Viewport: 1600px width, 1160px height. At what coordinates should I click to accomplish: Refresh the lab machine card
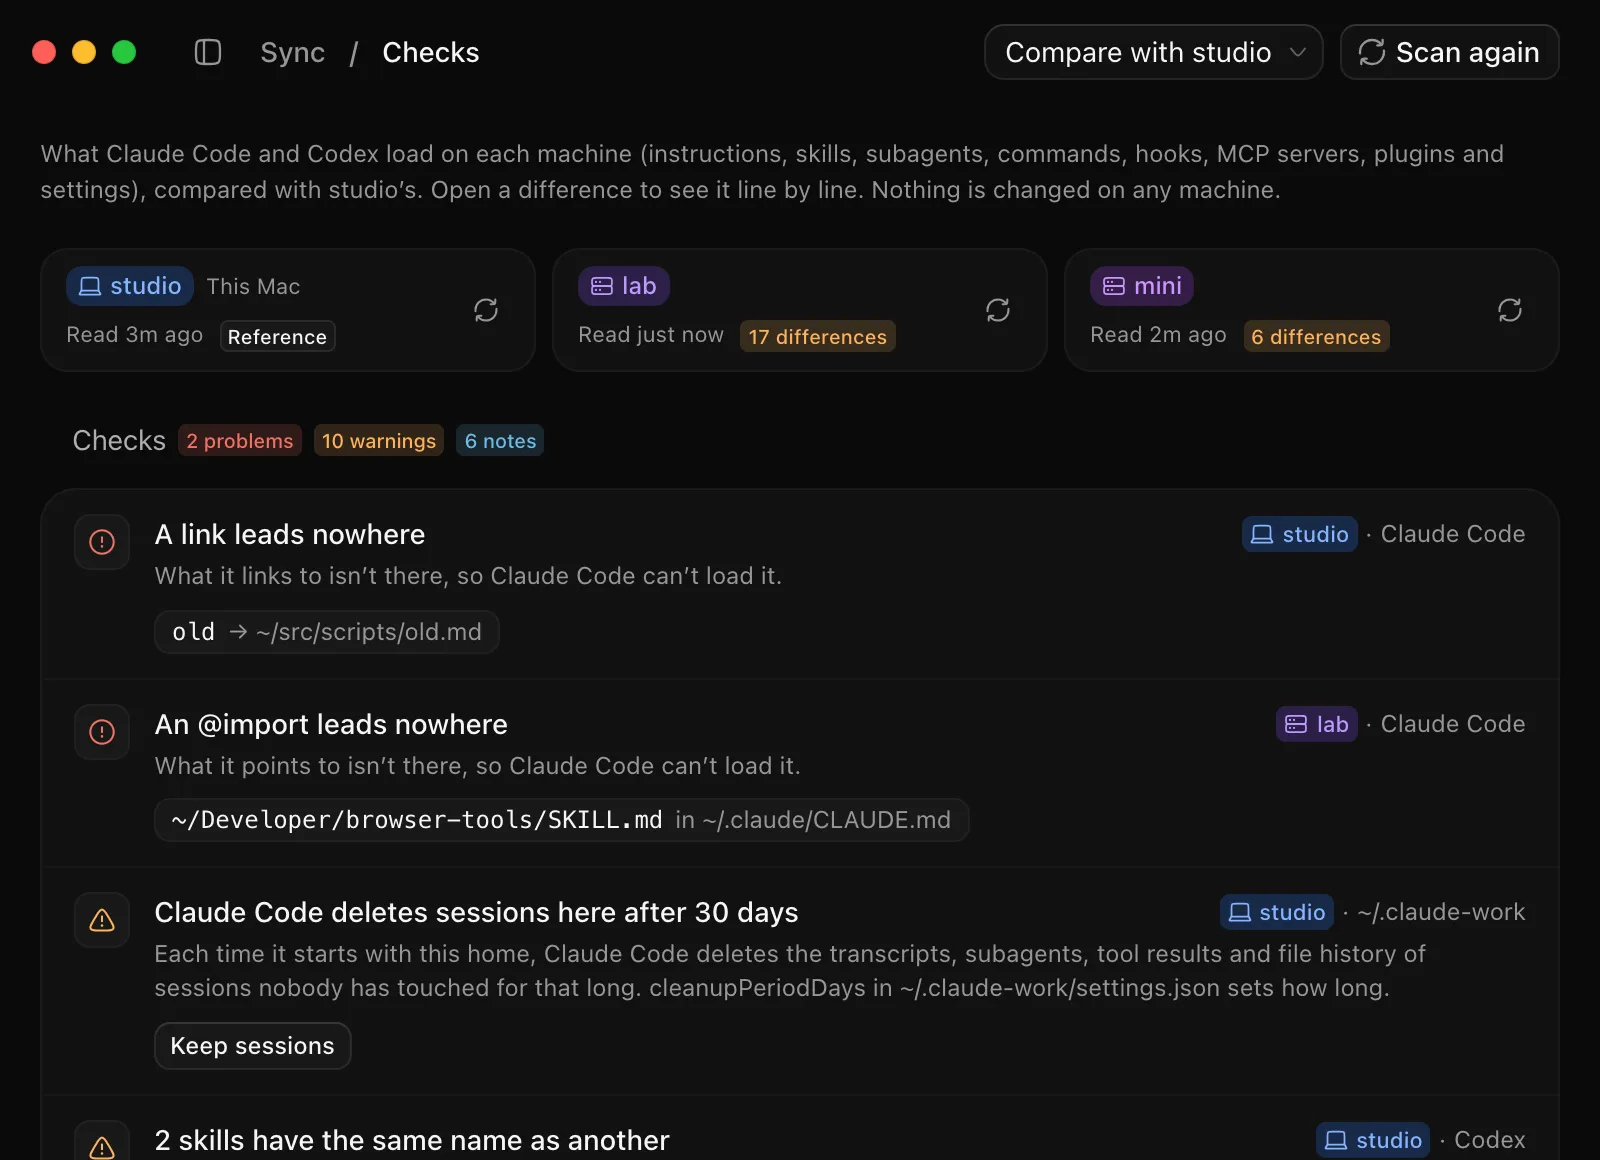pos(998,310)
